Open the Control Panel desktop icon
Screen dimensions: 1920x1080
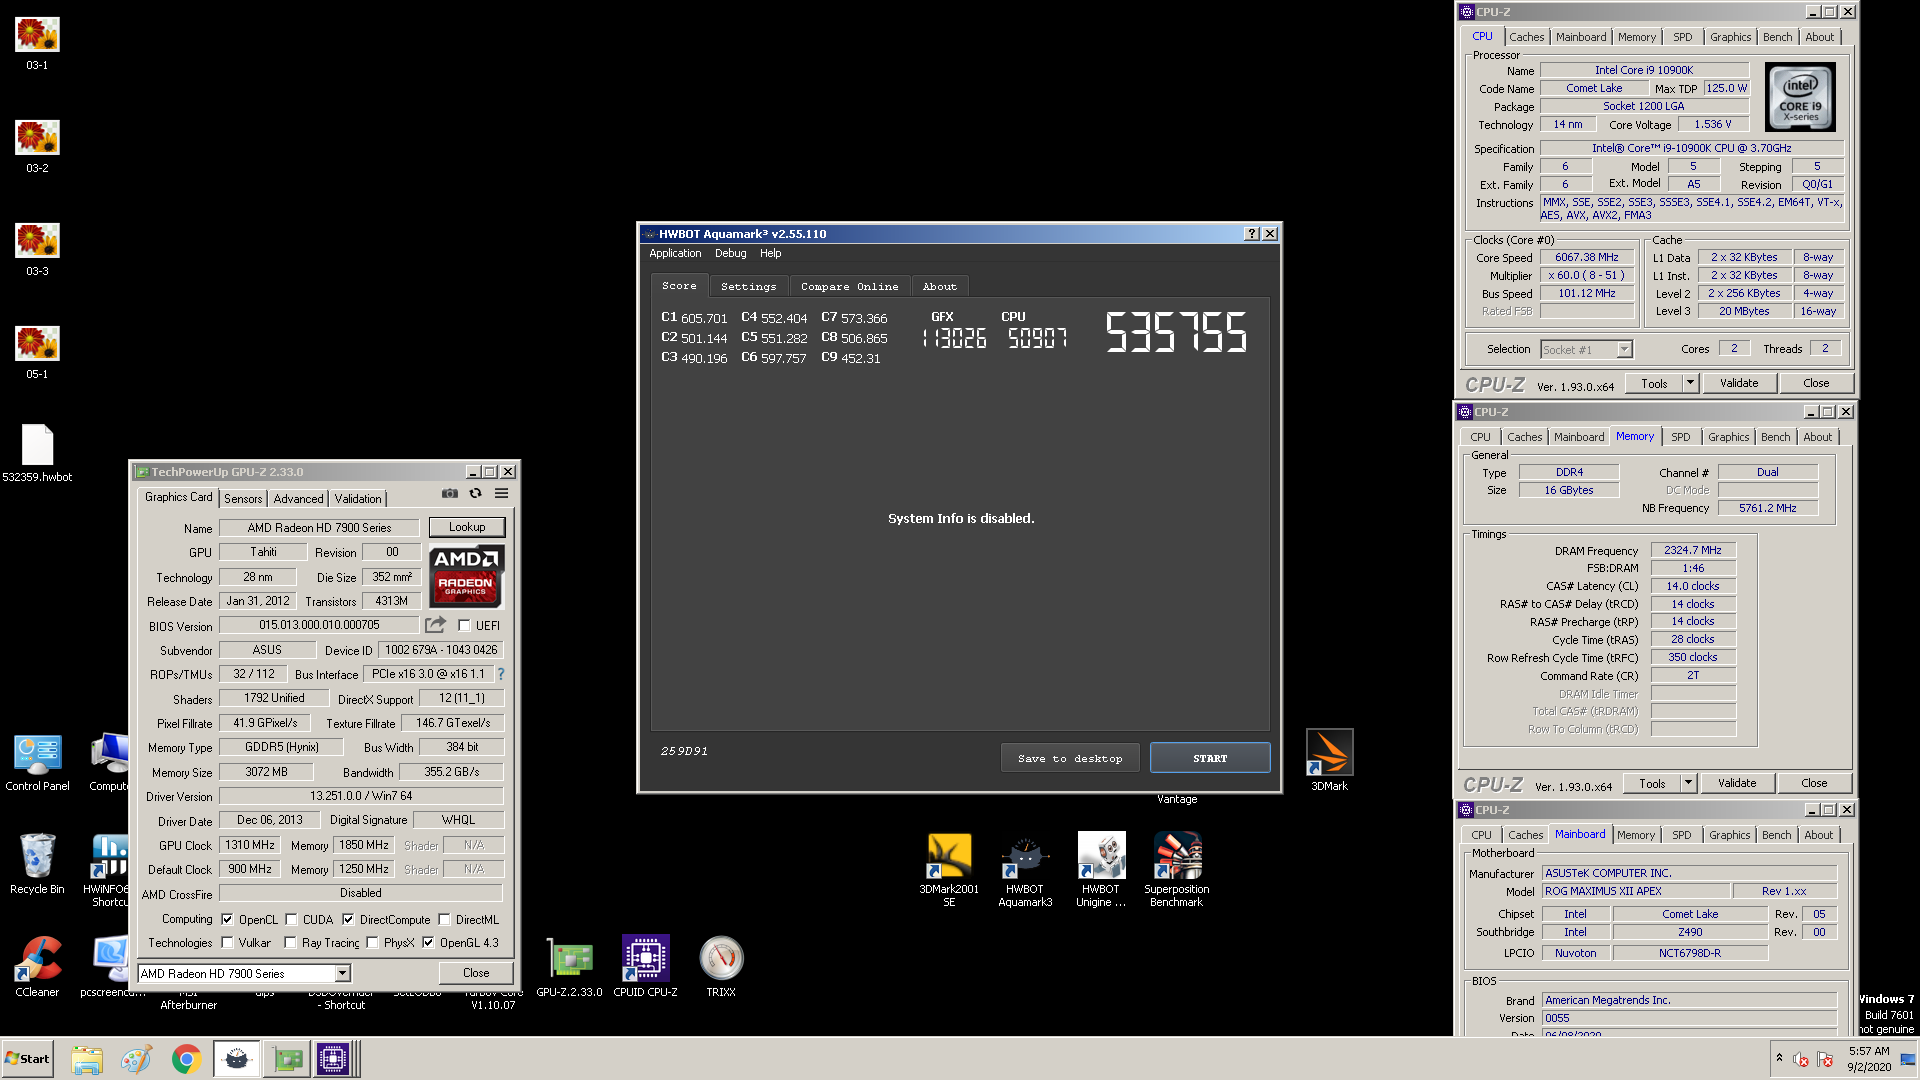pyautogui.click(x=37, y=762)
